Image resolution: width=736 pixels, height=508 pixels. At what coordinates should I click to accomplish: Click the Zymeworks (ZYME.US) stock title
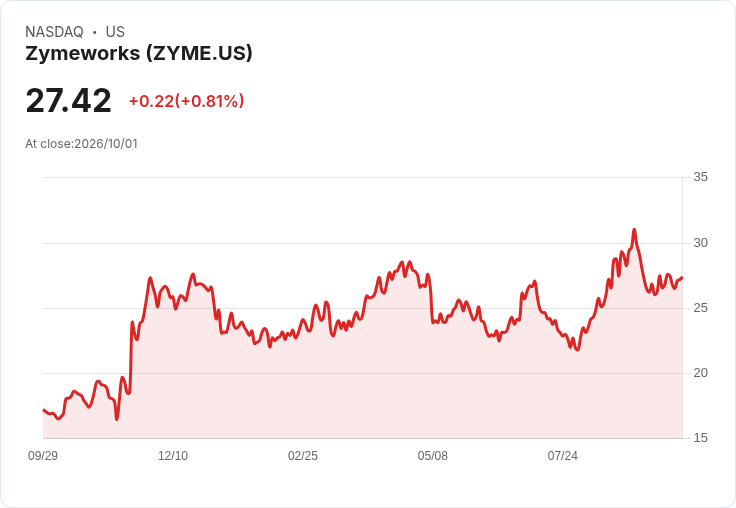139,53
